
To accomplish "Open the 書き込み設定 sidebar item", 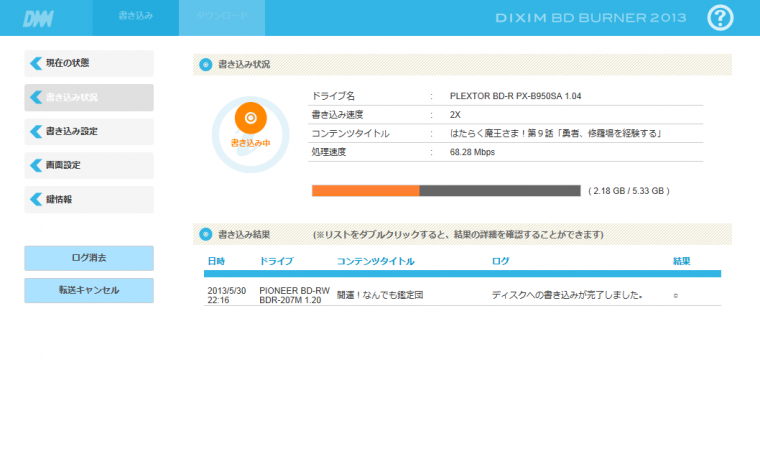I will click(x=89, y=131).
